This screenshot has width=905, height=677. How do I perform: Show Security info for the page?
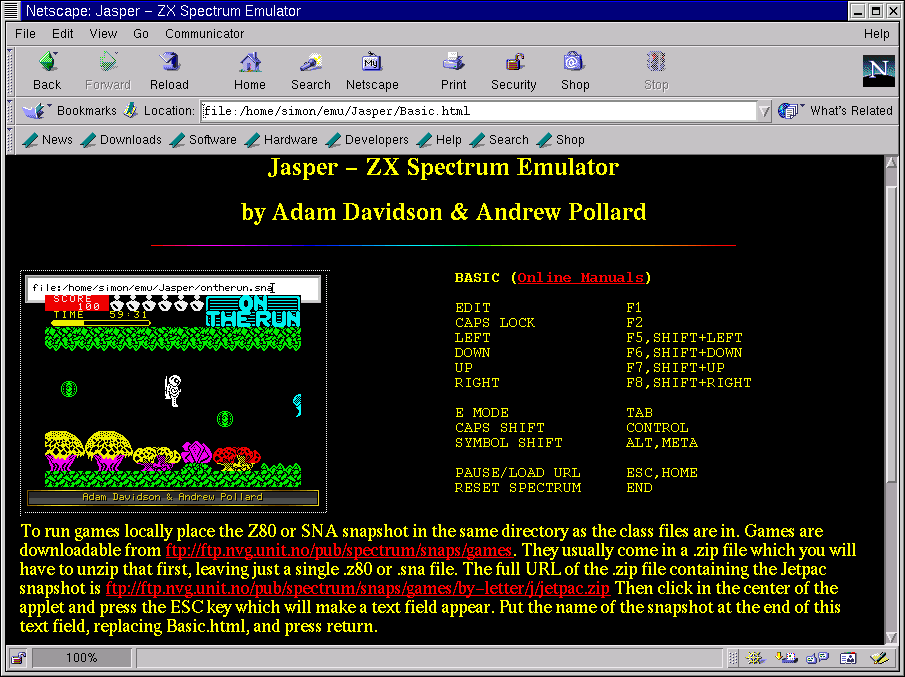click(x=514, y=71)
